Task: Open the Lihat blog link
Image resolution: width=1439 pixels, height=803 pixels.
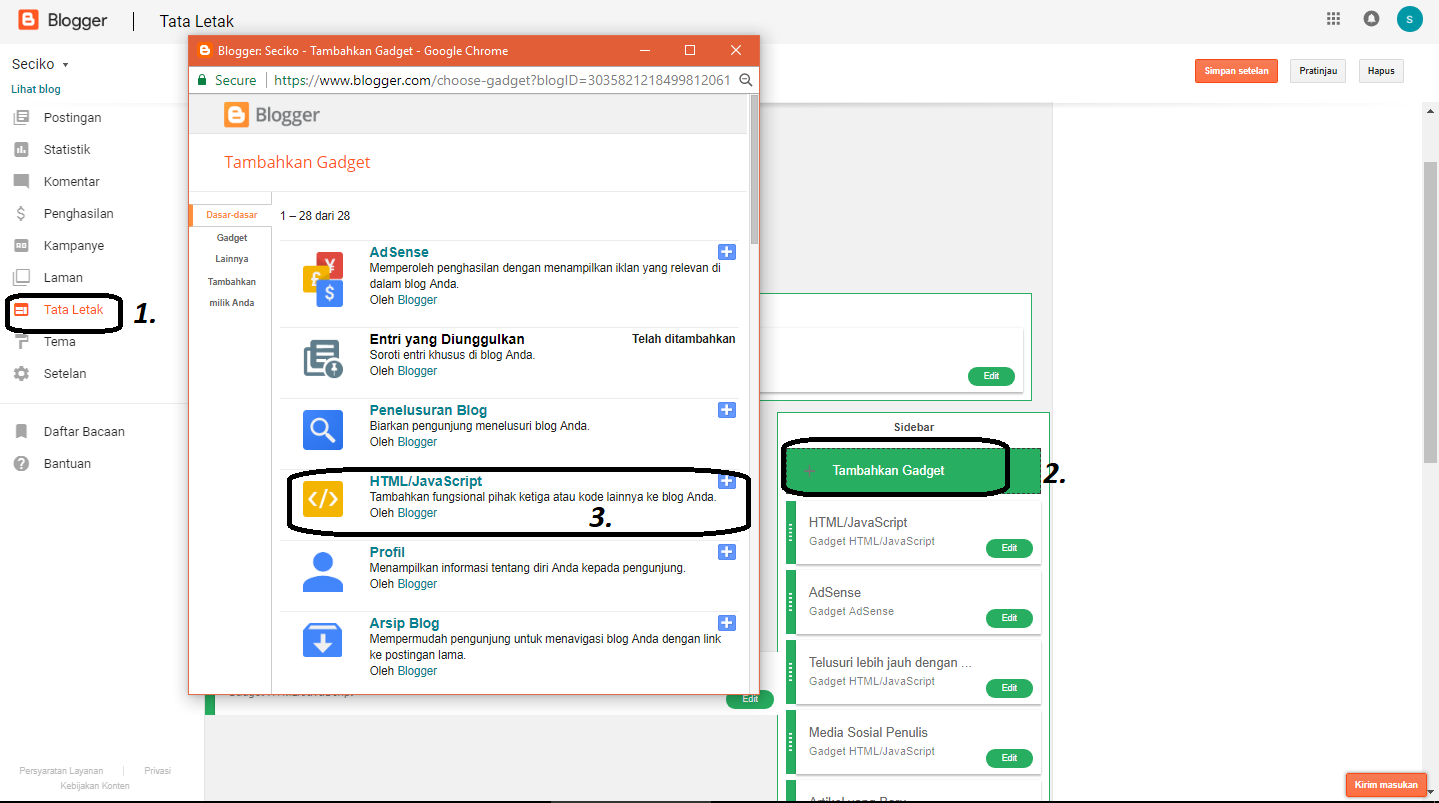Action: (36, 89)
